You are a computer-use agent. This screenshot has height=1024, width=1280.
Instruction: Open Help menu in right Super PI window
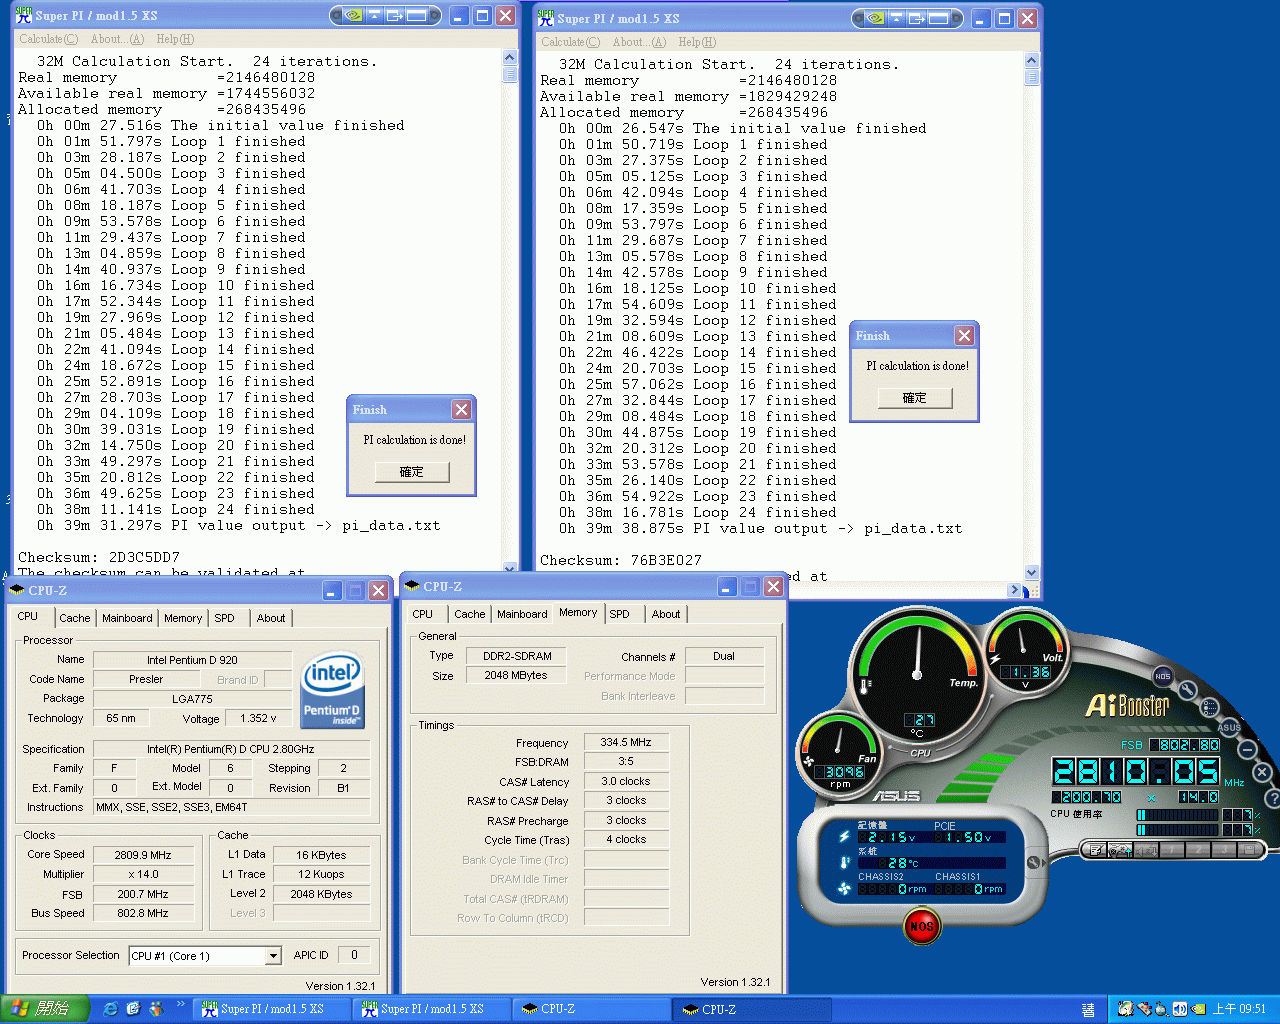pos(697,42)
